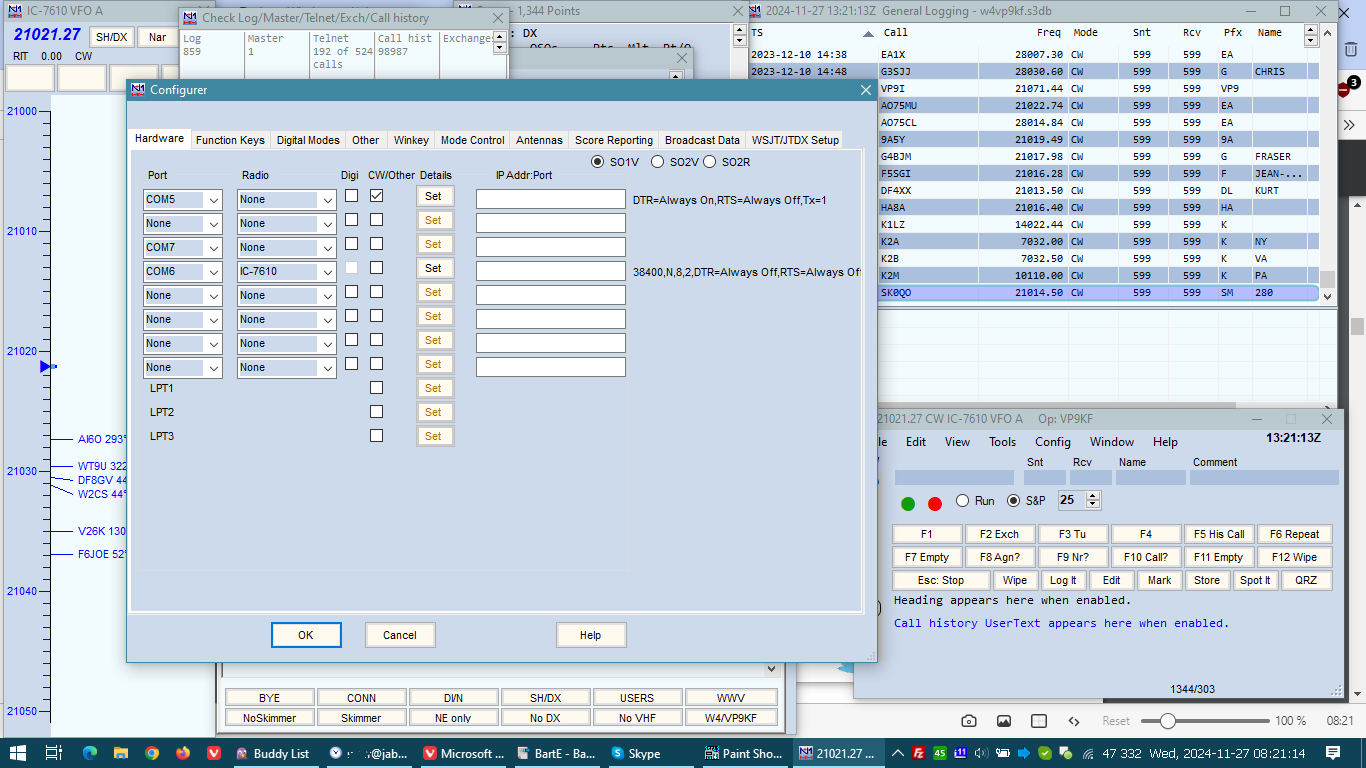The width and height of the screenshot is (1366, 768).
Task: Open Task View in the taskbar
Action: 54,753
